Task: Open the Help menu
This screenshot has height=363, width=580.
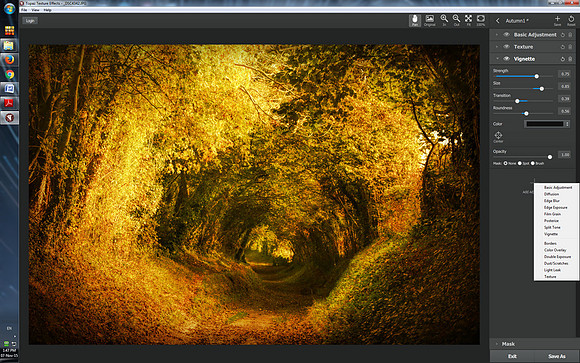Action: [47, 10]
